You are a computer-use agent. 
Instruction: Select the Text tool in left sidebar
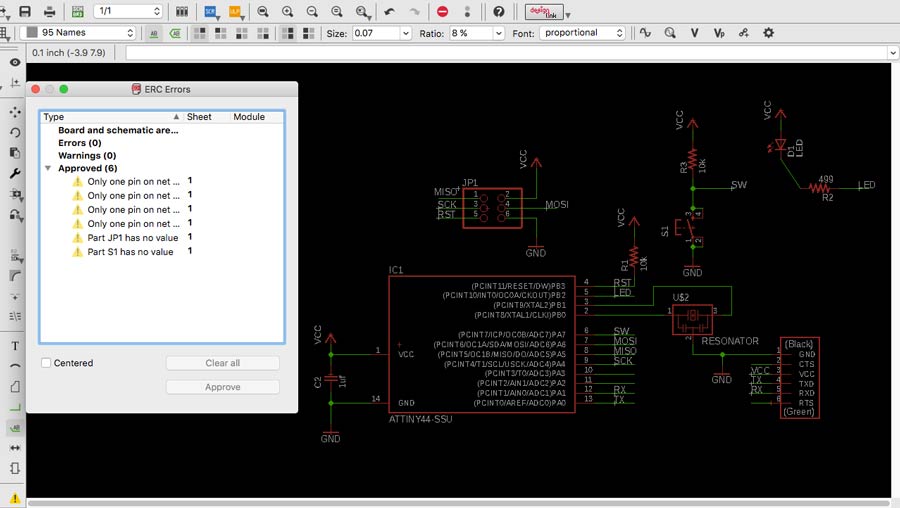[15, 346]
